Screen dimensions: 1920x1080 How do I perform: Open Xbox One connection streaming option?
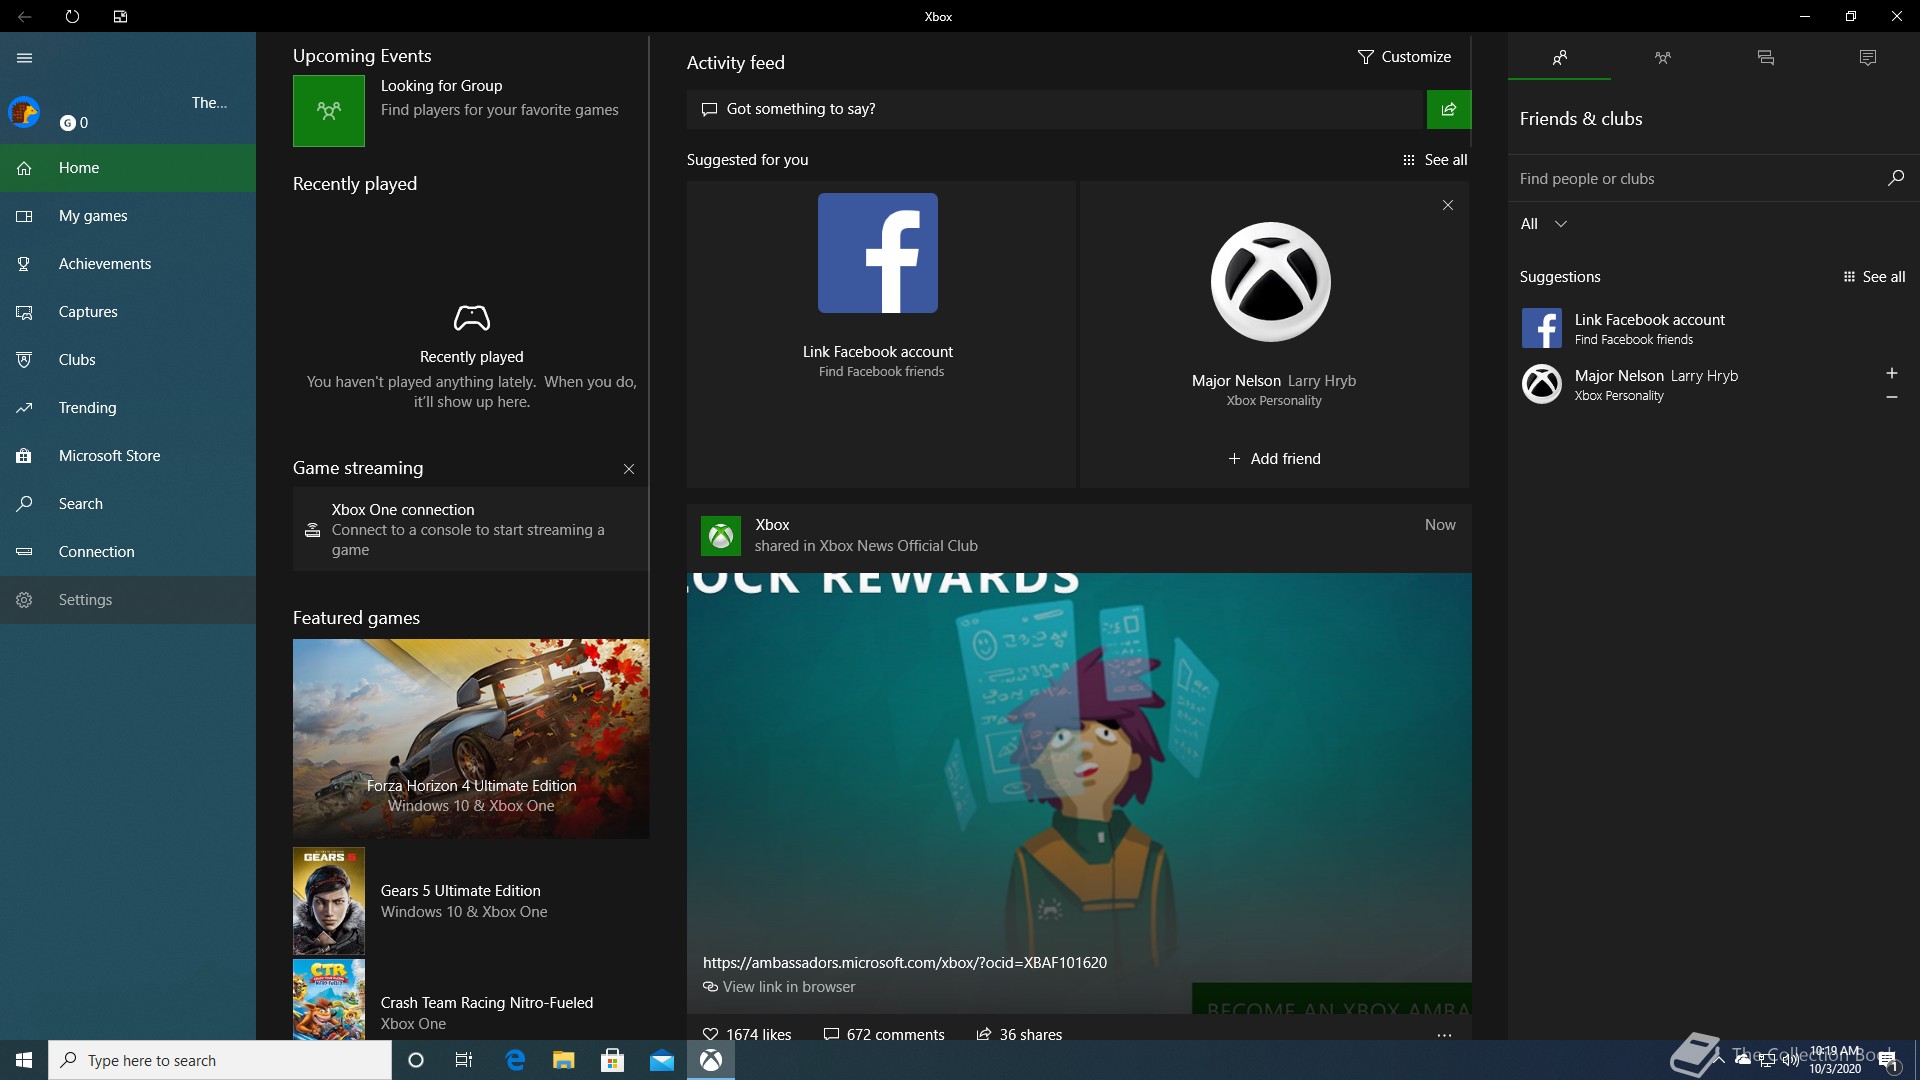pos(470,530)
